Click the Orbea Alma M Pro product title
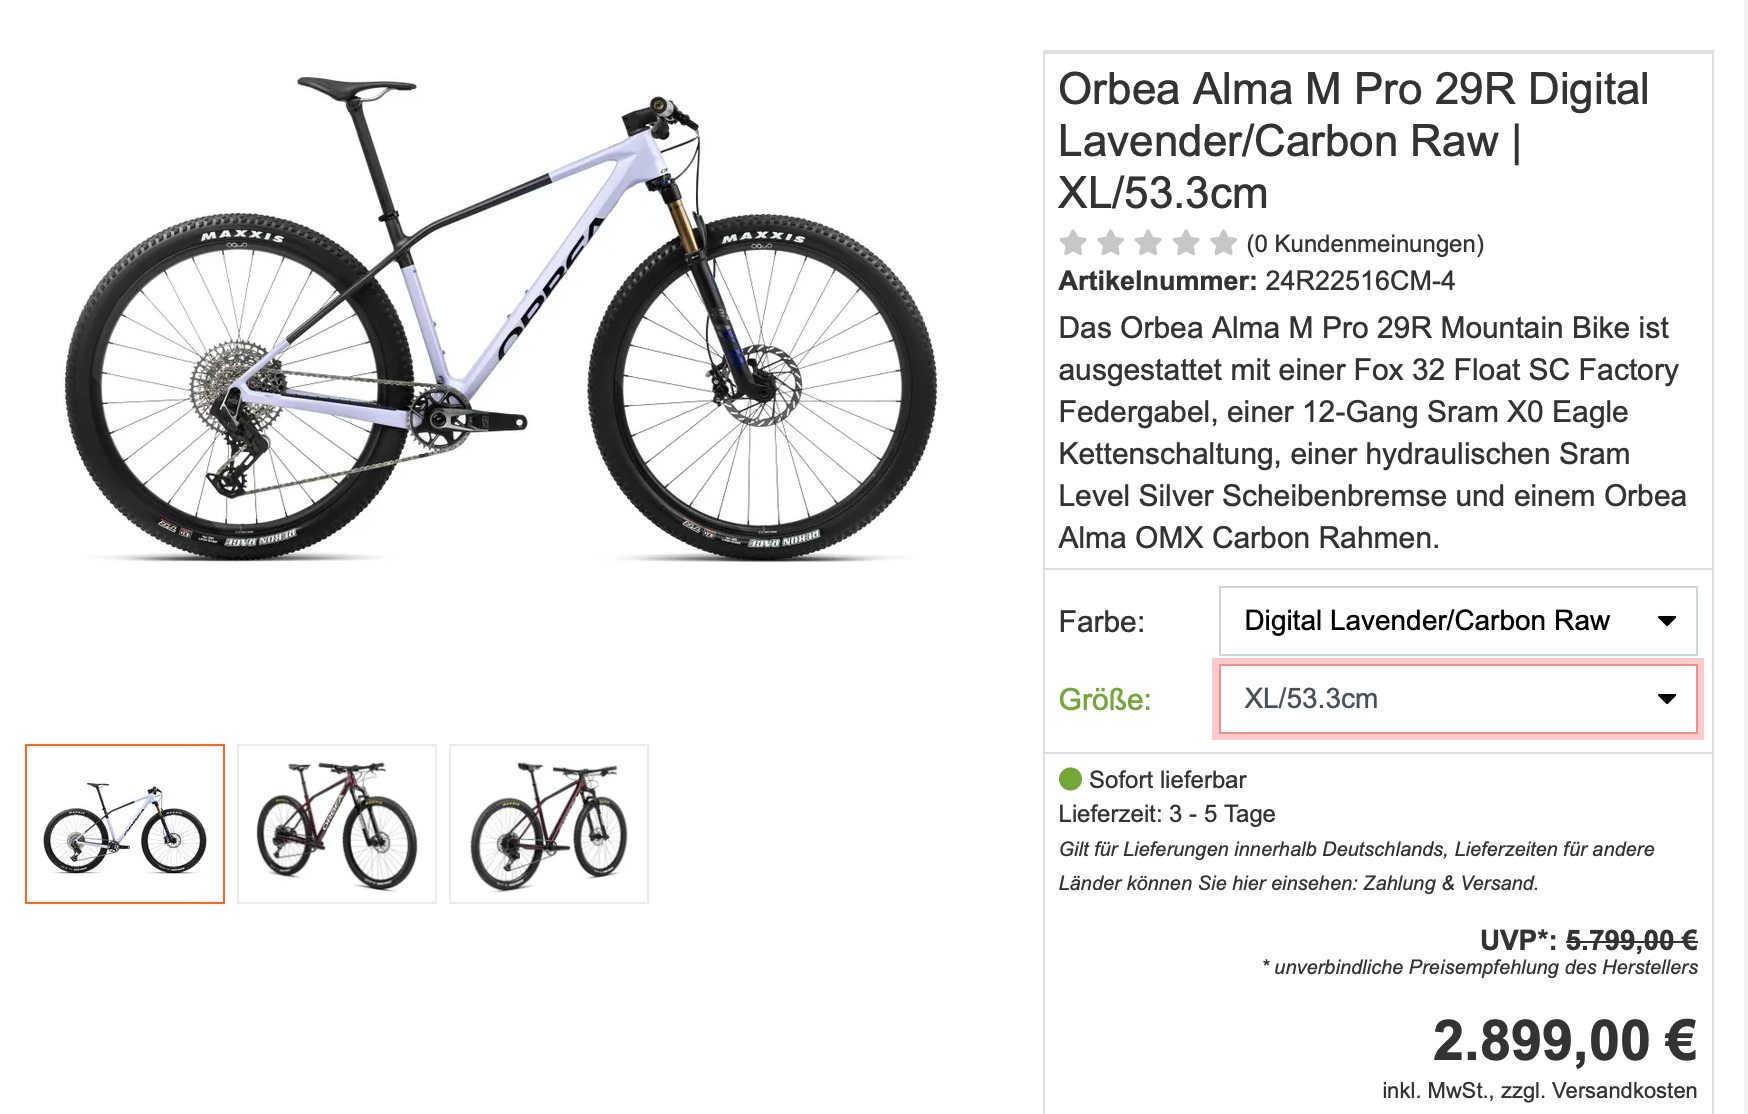The height and width of the screenshot is (1114, 1748). point(1353,141)
